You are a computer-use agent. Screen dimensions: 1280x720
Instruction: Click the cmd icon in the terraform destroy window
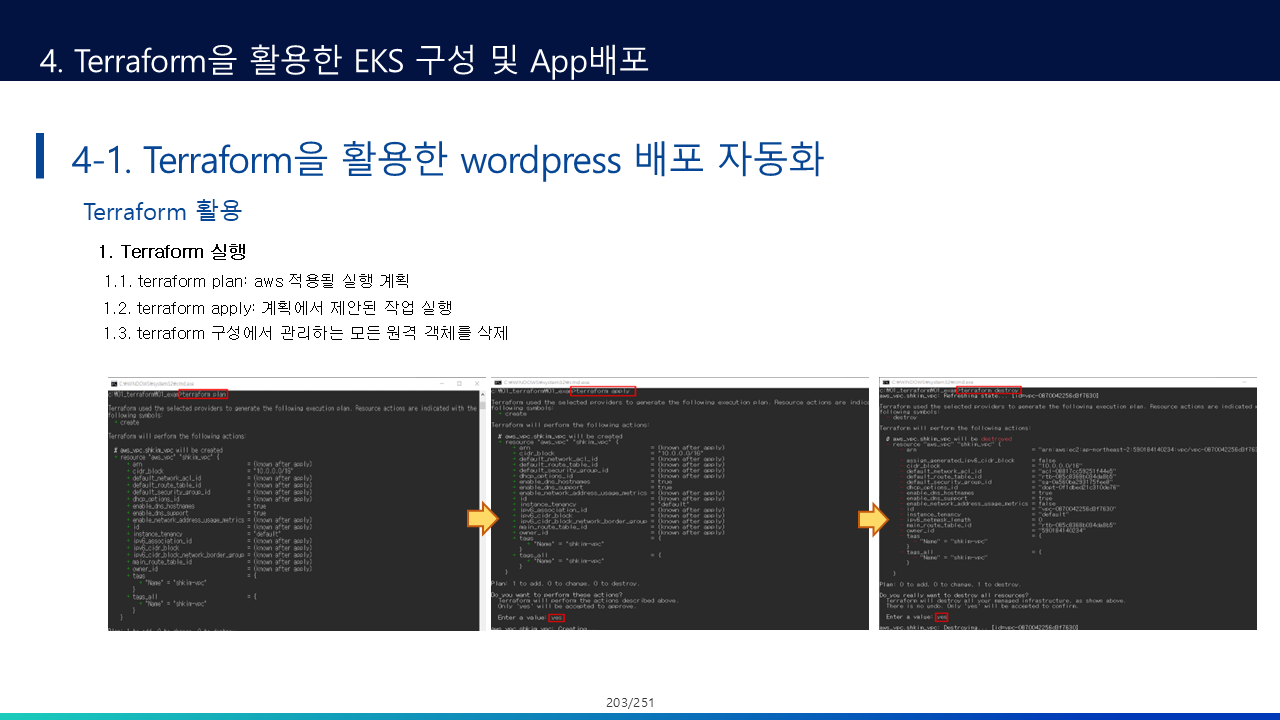(x=884, y=383)
